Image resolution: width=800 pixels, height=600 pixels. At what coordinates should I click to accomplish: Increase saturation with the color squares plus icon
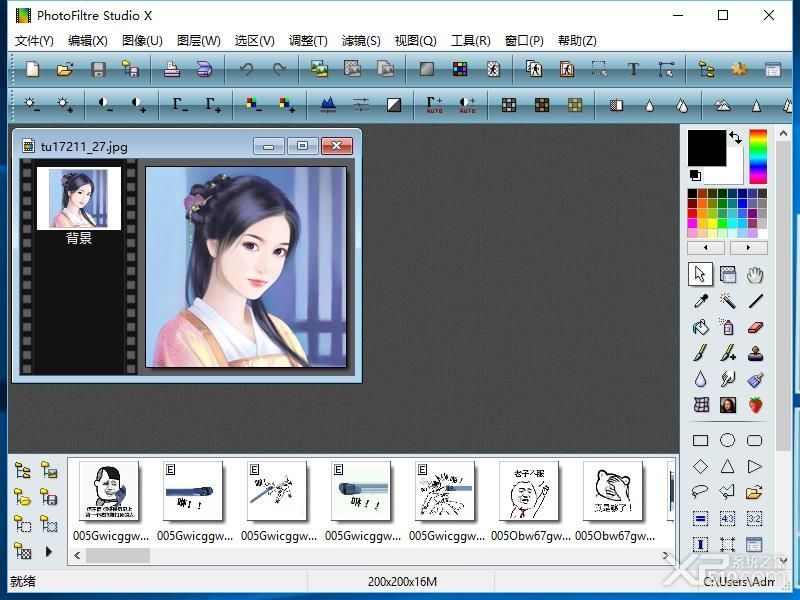tap(287, 105)
